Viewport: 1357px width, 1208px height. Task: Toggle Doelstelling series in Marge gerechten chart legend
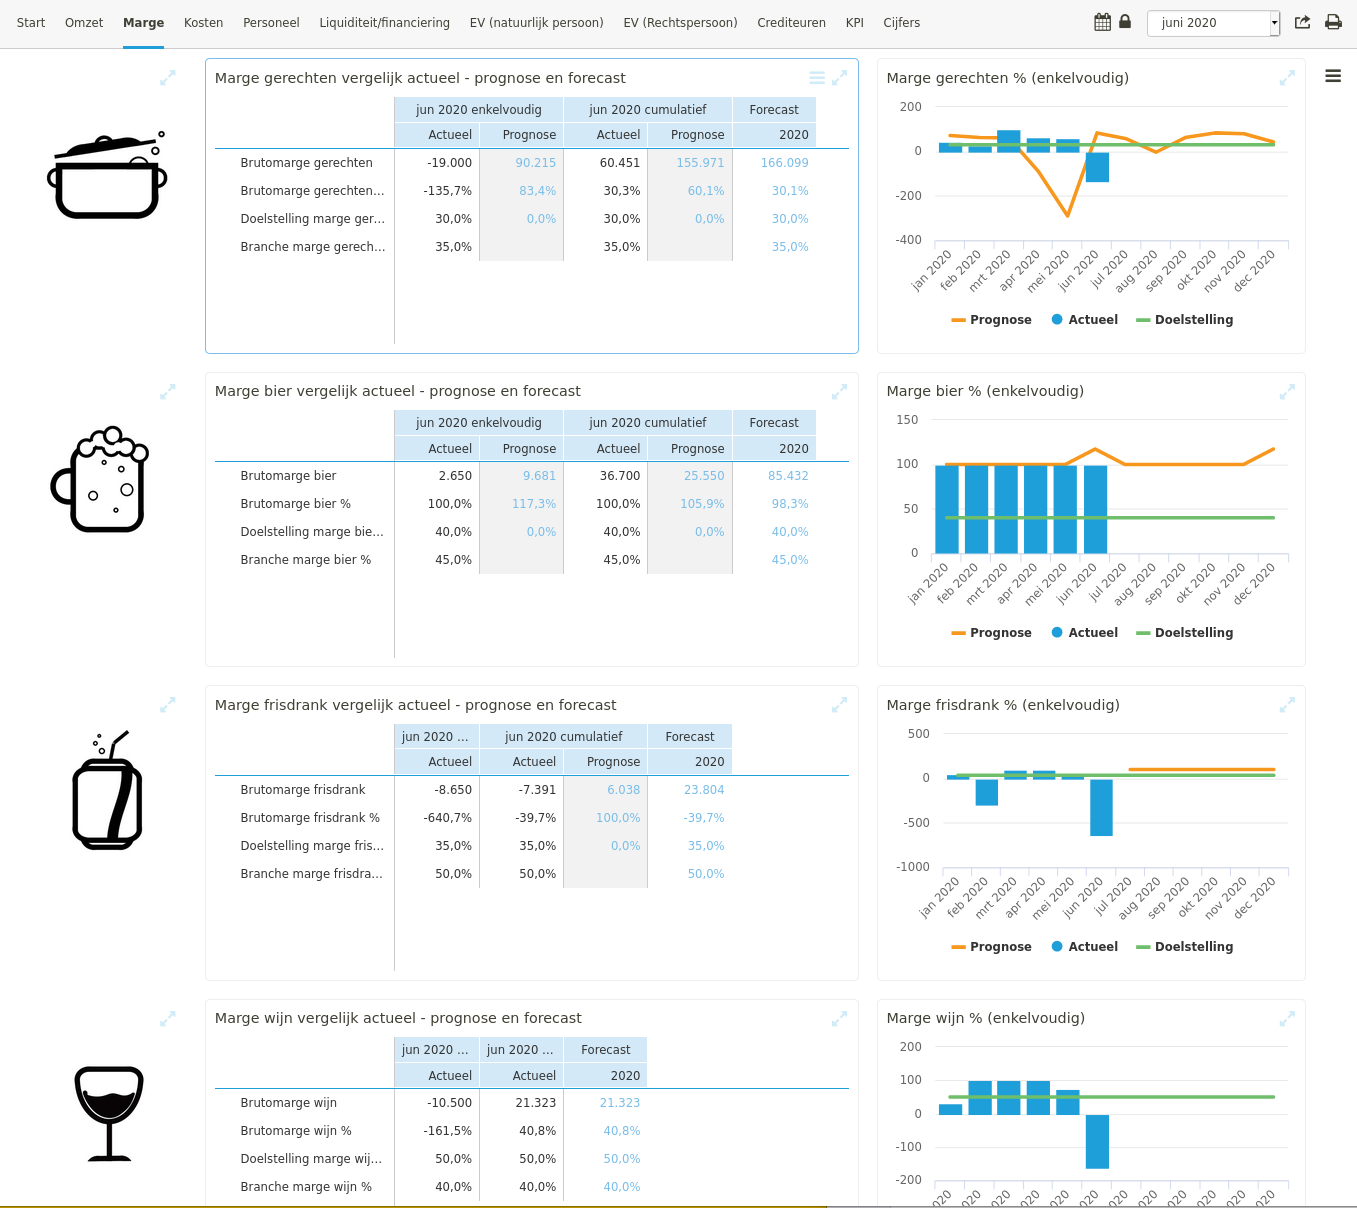[x=1185, y=320]
